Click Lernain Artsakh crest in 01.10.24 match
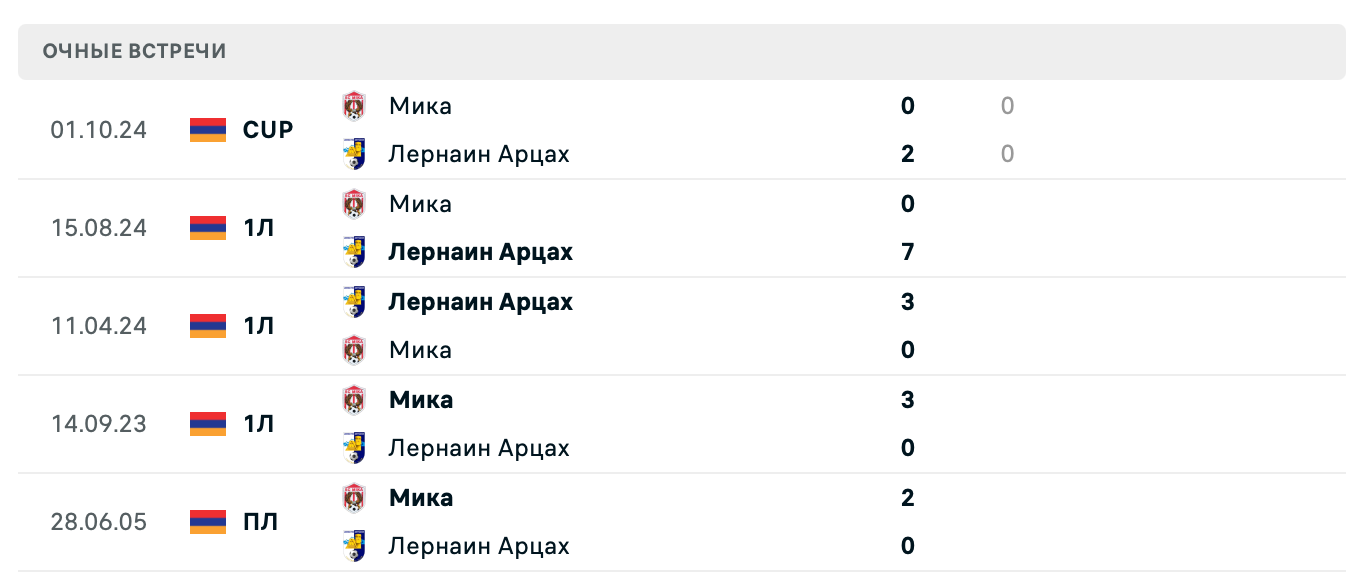Image resolution: width=1366 pixels, height=586 pixels. (354, 154)
